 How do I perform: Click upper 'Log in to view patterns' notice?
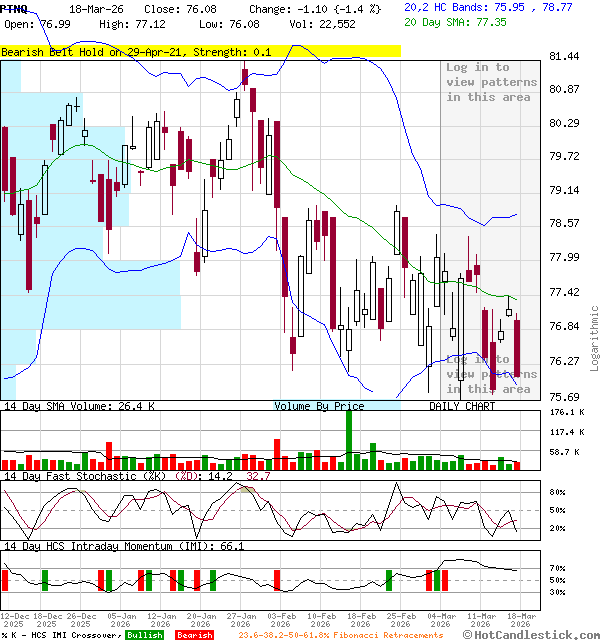coord(491,82)
